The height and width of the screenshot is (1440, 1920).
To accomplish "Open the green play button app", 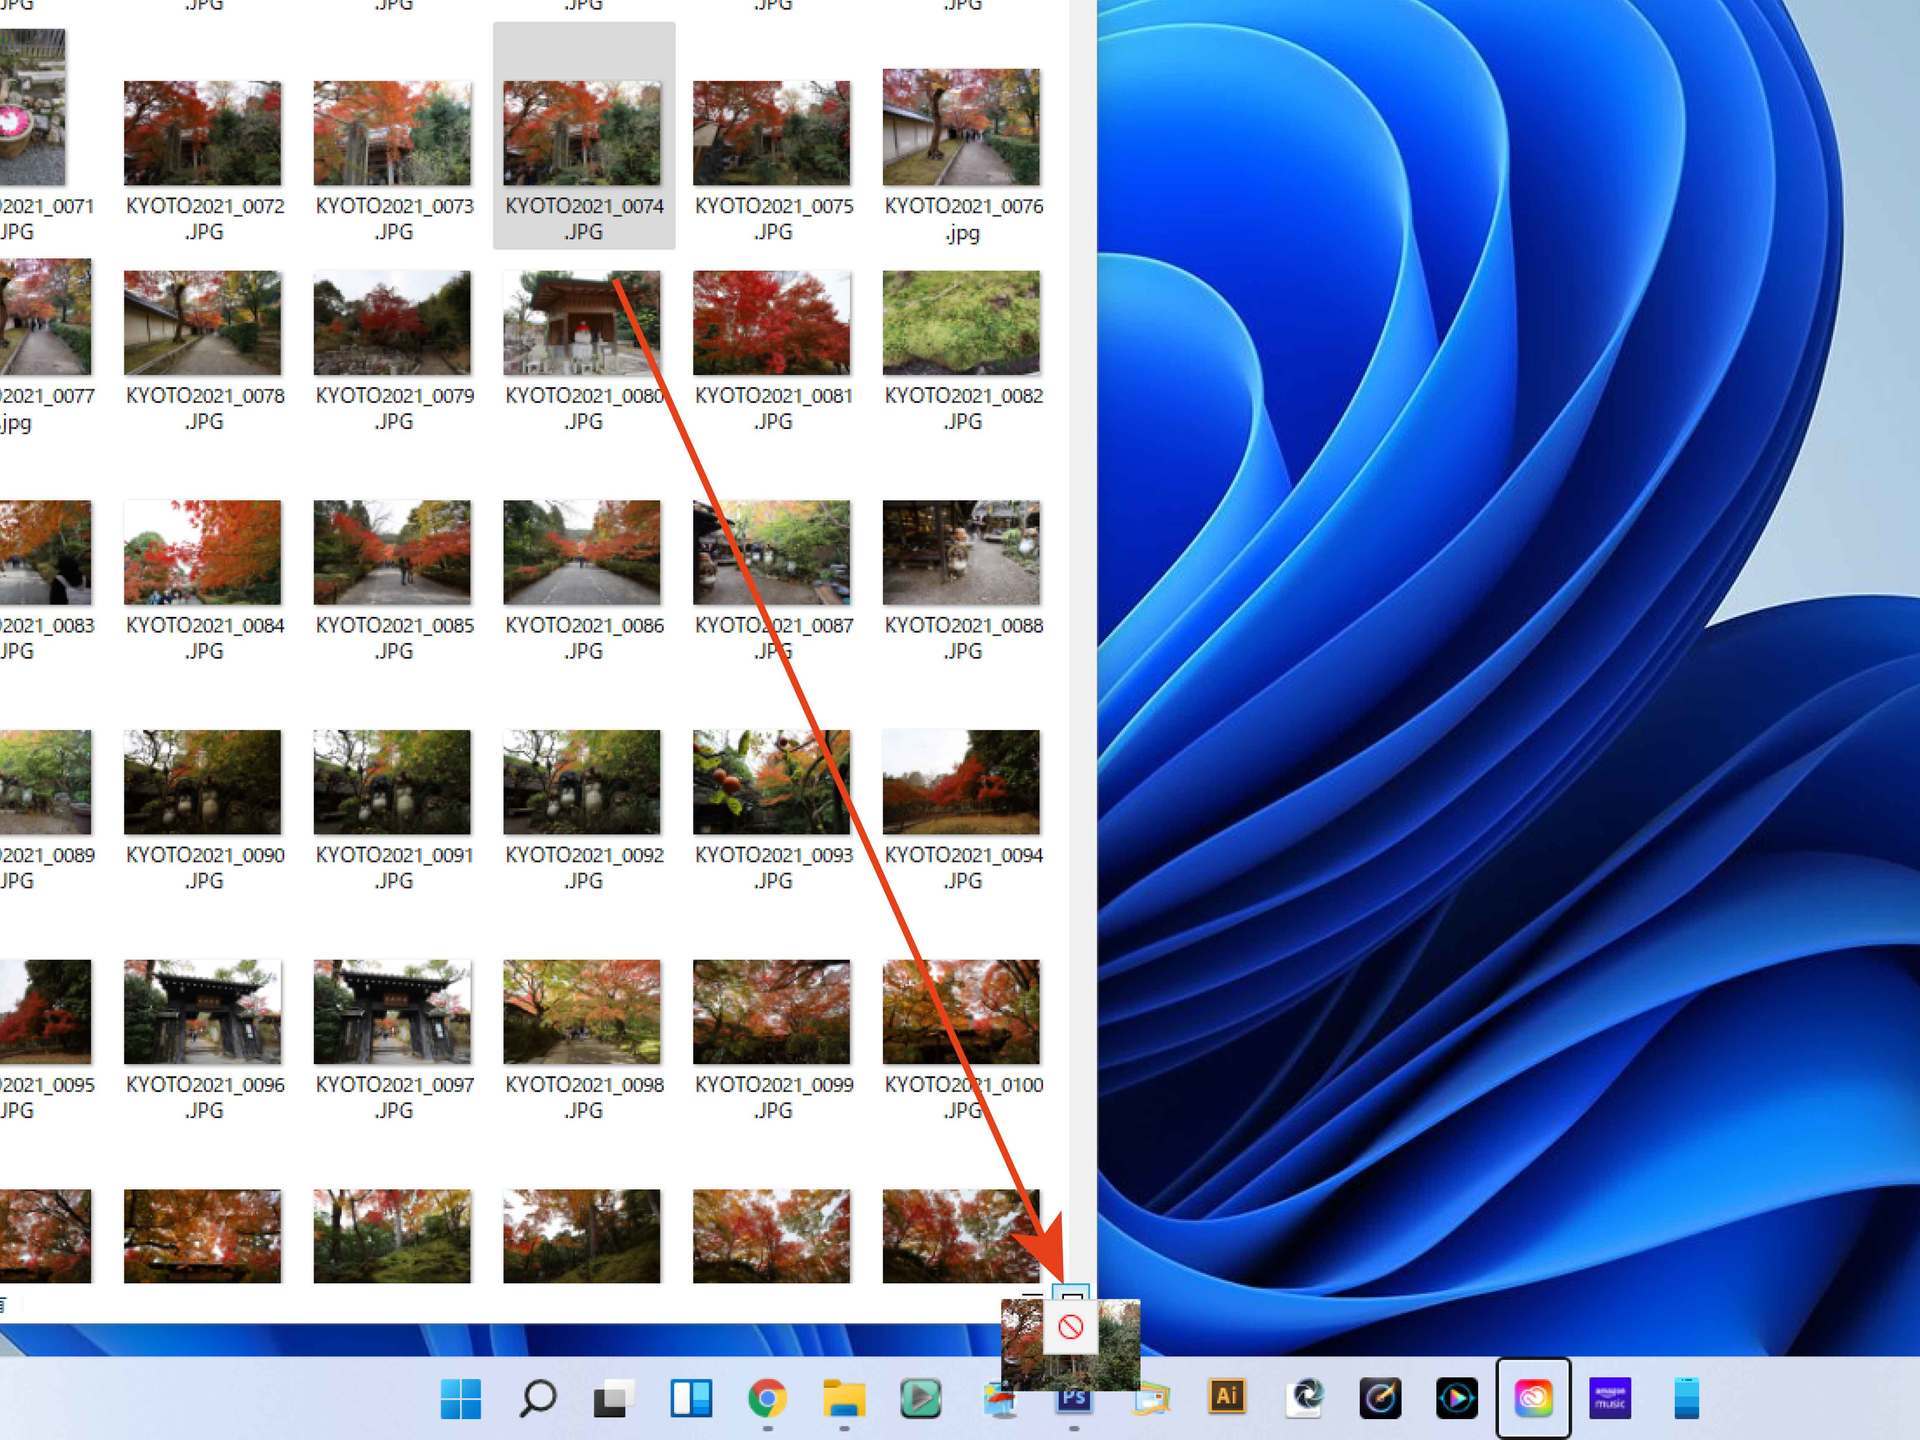I will coord(920,1397).
